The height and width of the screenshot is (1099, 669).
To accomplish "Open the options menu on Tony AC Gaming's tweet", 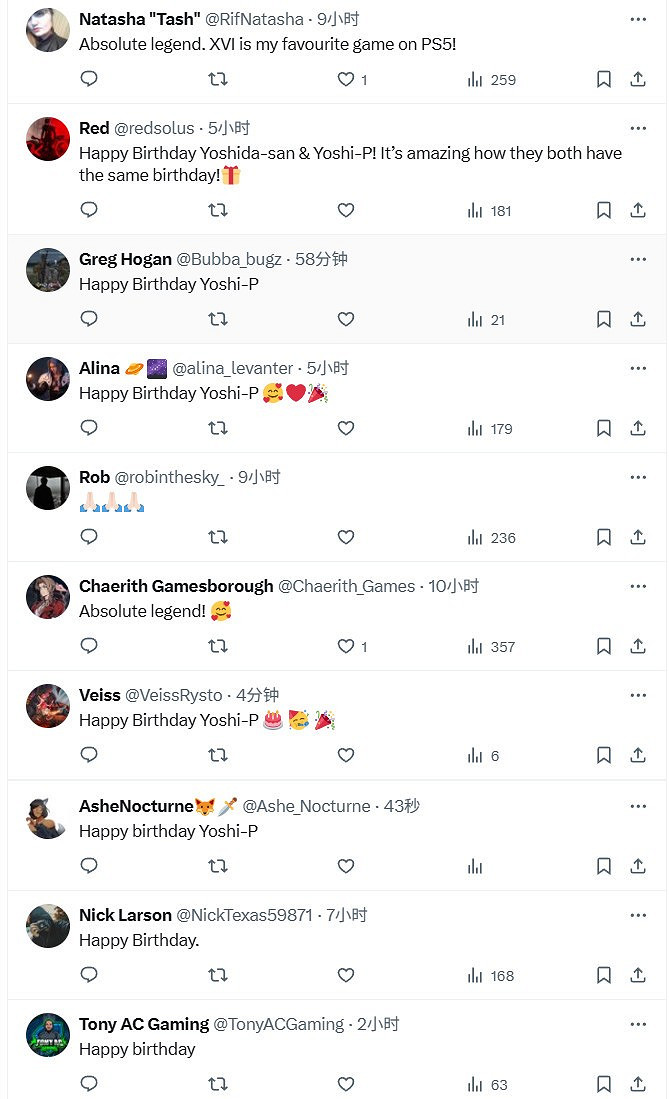I will pos(638,1024).
